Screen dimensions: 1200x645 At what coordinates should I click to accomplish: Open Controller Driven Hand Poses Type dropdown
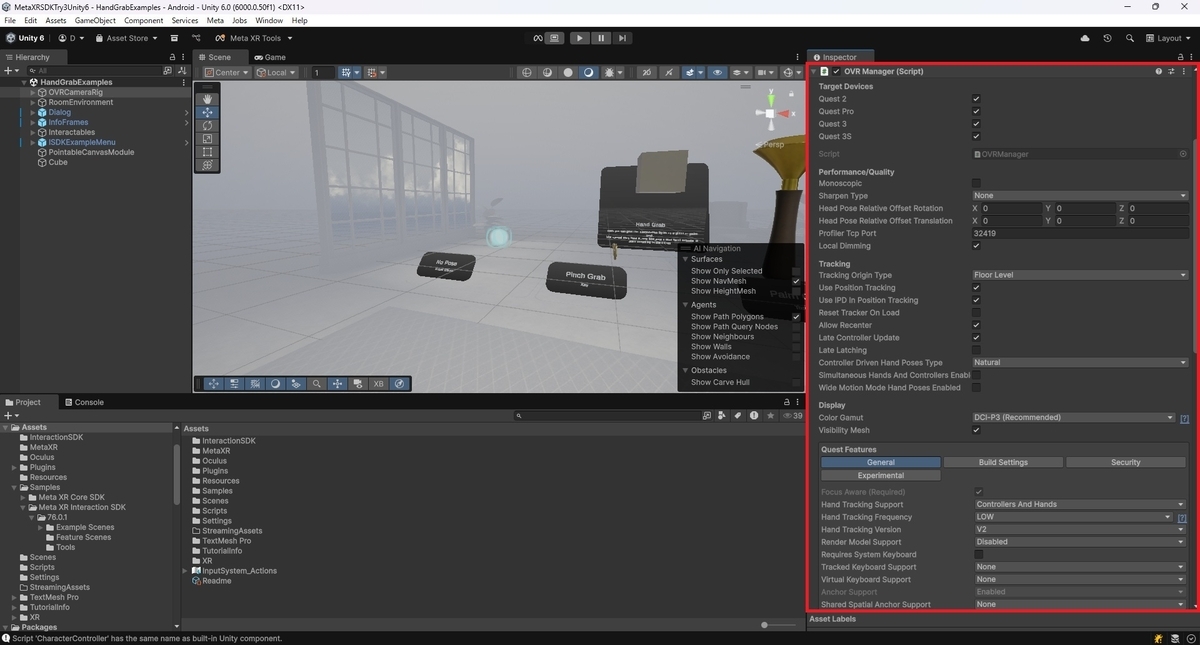coord(1080,363)
